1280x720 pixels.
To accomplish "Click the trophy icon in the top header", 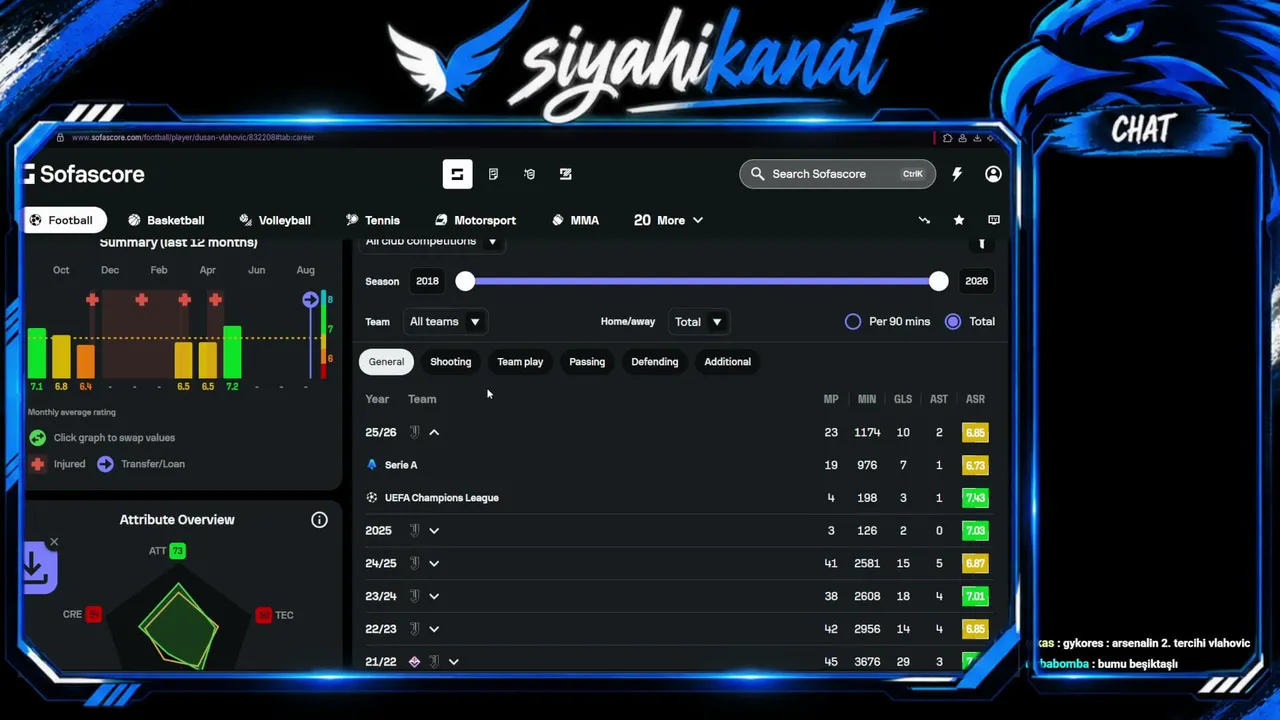I will [529, 174].
